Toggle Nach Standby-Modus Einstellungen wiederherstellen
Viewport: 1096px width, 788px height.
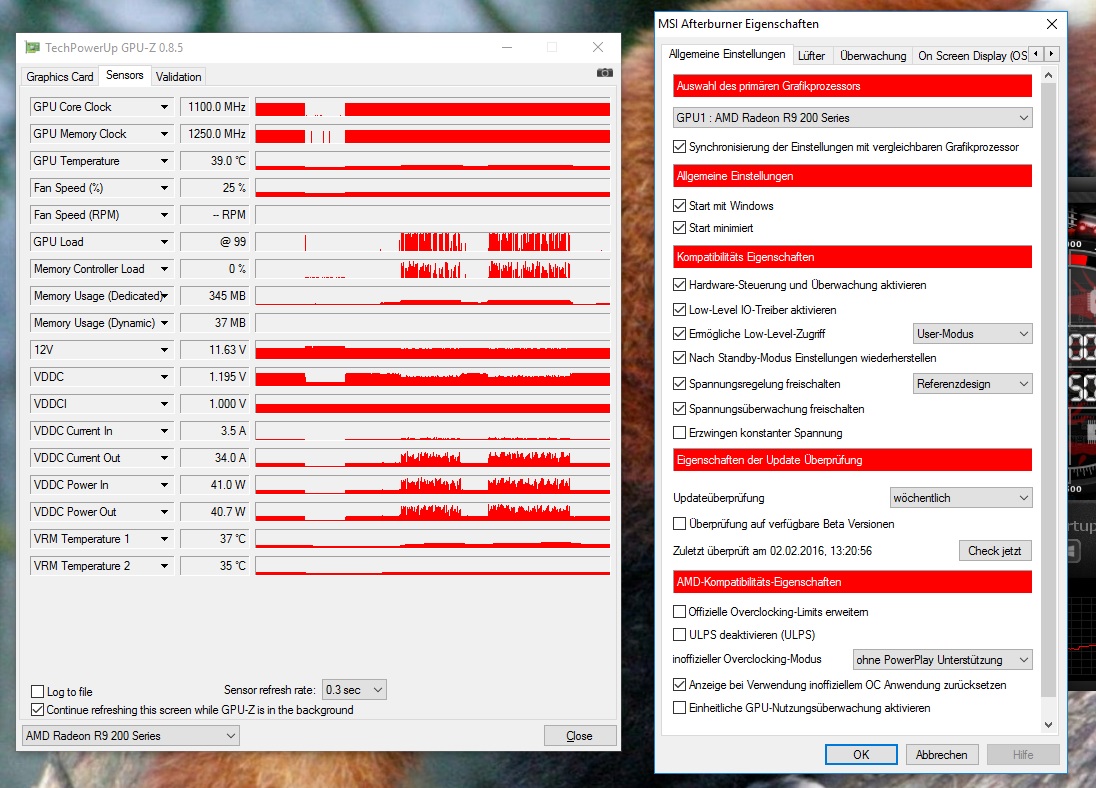coord(679,358)
